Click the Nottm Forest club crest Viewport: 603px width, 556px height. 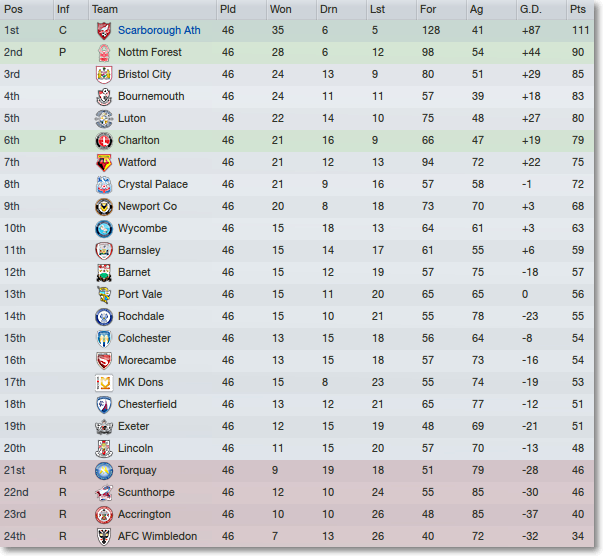point(104,53)
